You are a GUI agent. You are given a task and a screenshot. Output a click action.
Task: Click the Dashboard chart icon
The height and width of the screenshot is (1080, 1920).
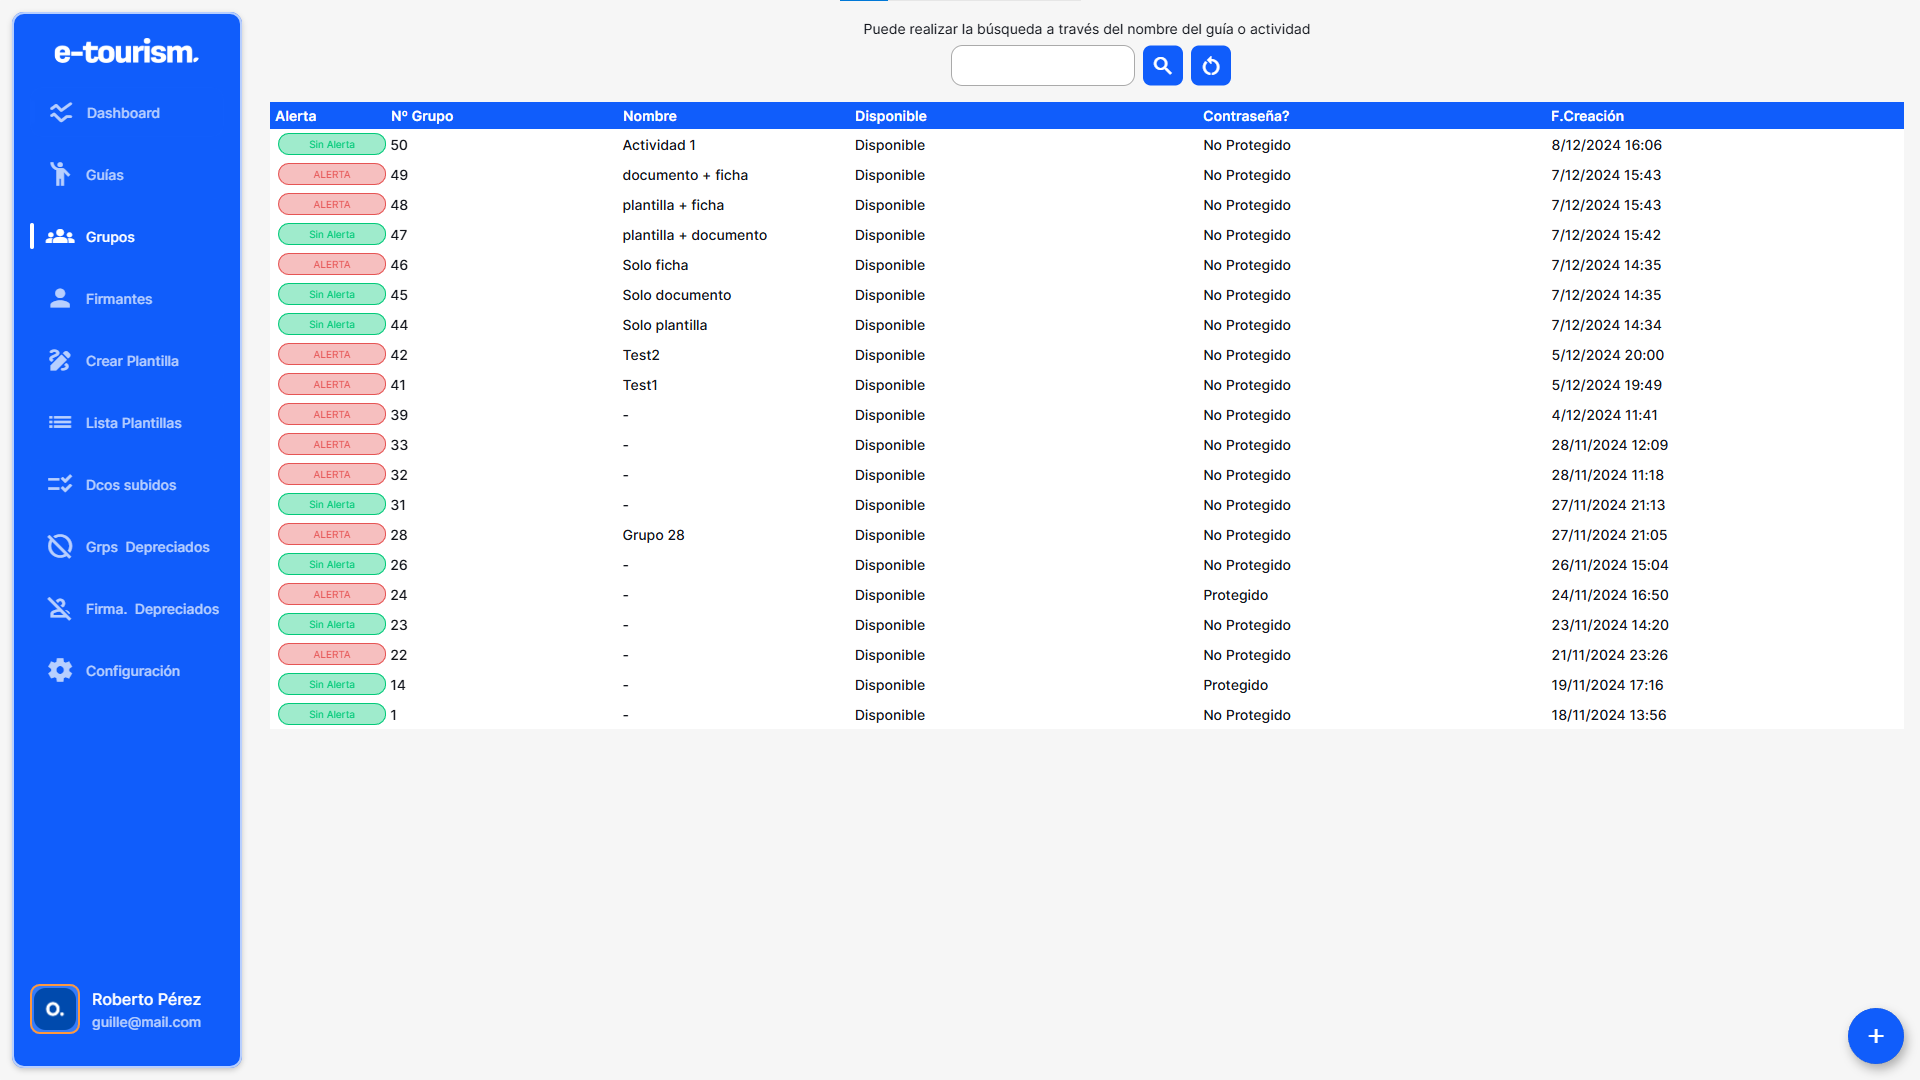coord(61,113)
